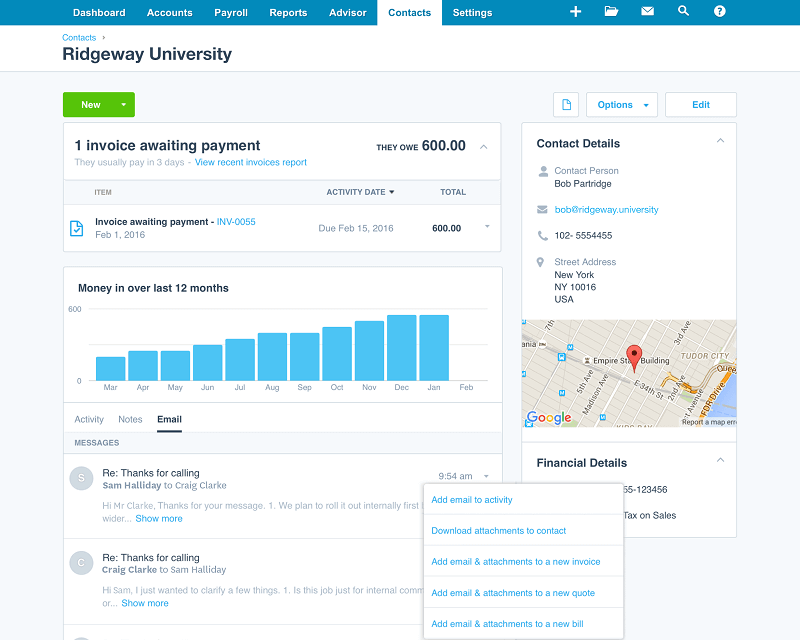Viewport: 800px width, 640px height.
Task: Click the Edit button
Action: (x=700, y=105)
